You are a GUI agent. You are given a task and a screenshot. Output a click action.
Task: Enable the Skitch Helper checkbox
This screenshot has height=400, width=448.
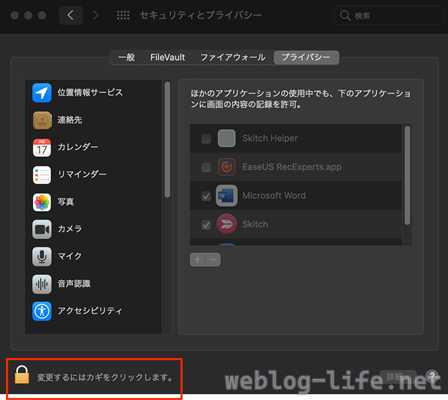(x=206, y=138)
